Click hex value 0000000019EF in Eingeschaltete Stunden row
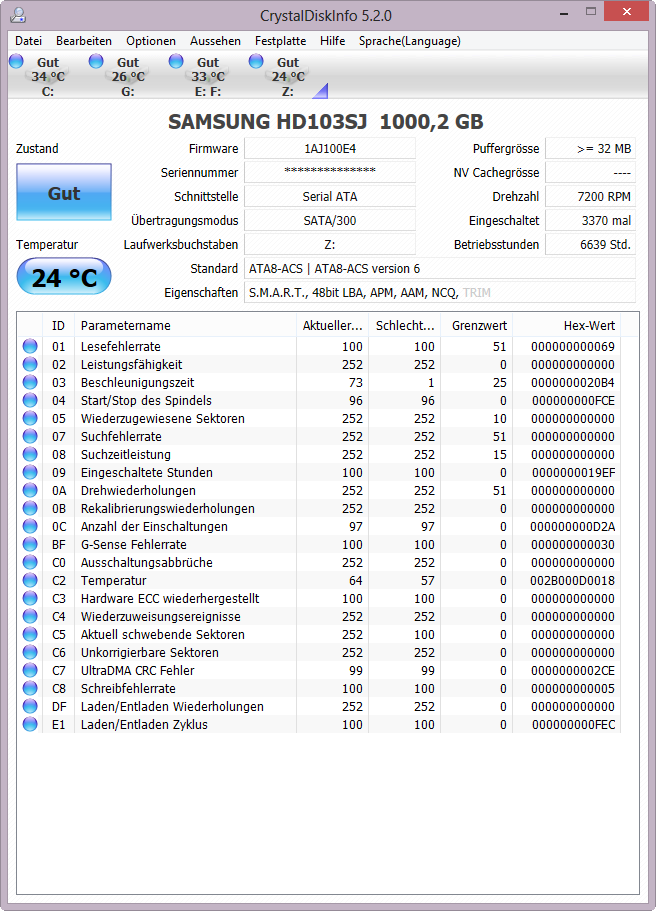The width and height of the screenshot is (656, 911). 573,472
